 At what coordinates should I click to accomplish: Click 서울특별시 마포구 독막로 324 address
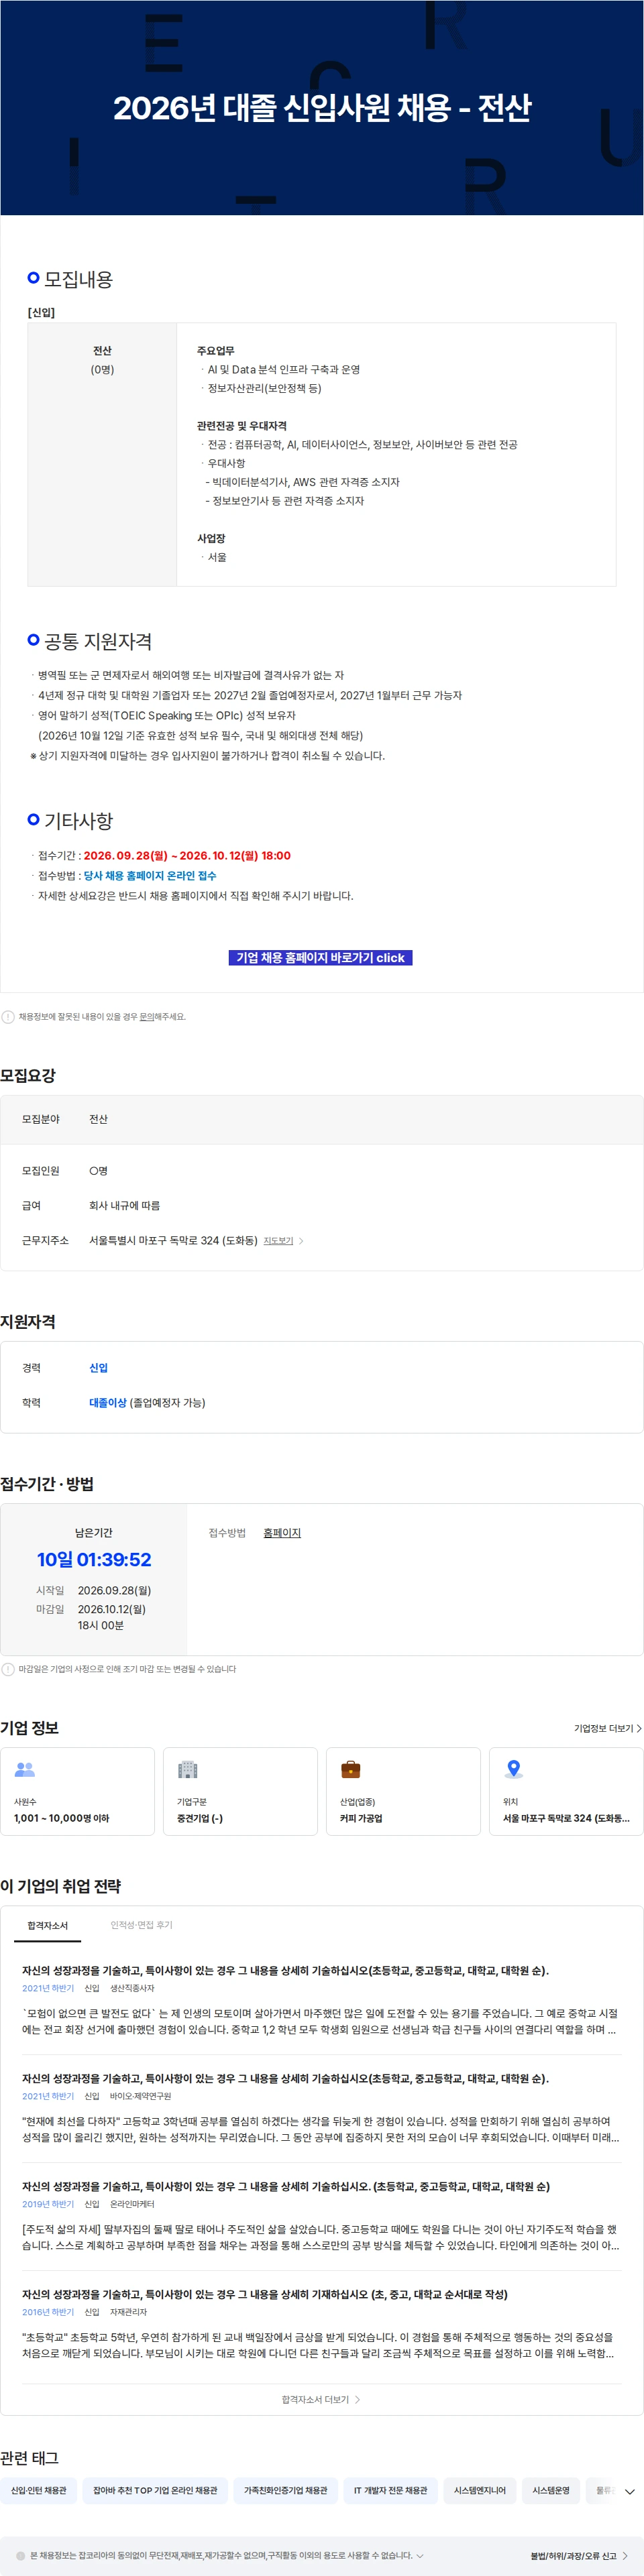coord(173,1240)
